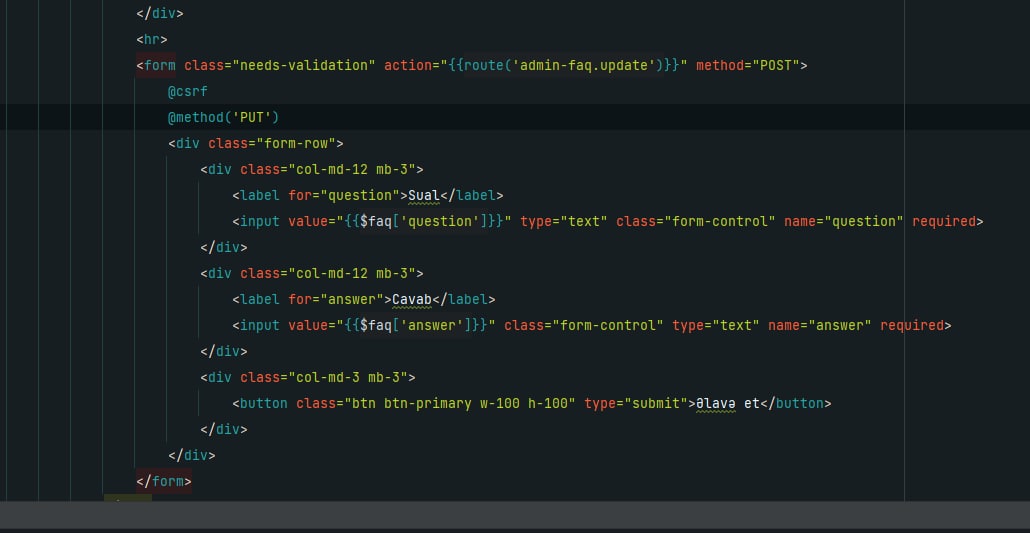Screen dimensions: 1030x533
Task: Click the @method('PUT') directive
Action: coord(224,118)
